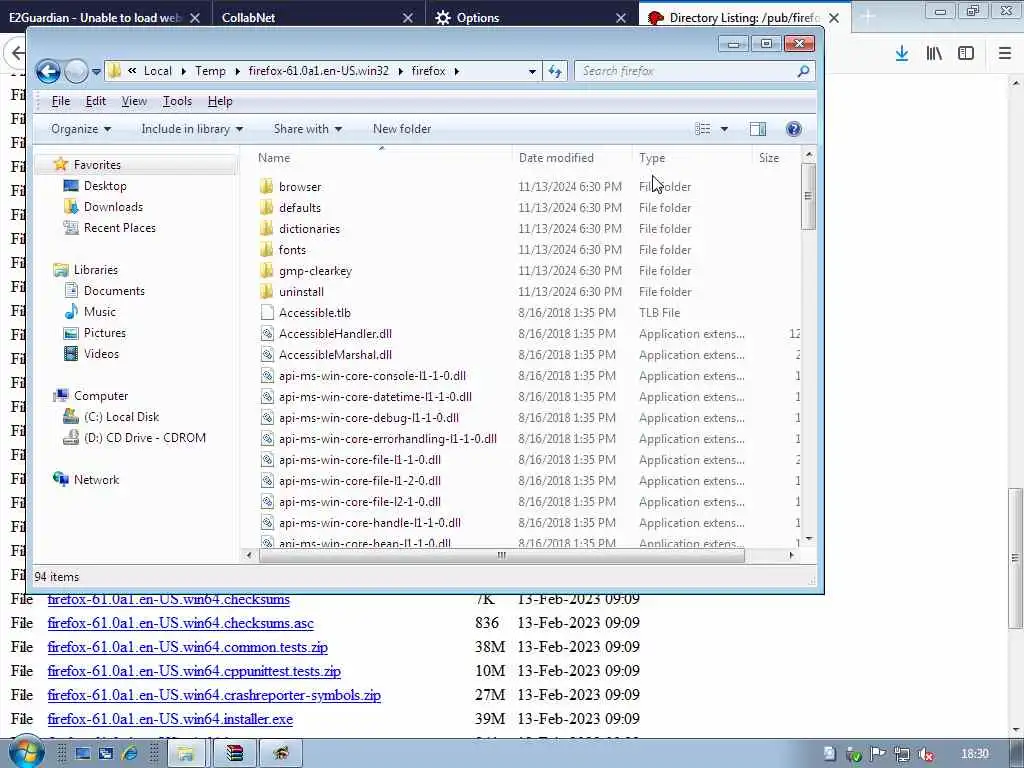Click Temp in the address breadcrumb
Viewport: 1024px width, 768px height.
tap(210, 71)
